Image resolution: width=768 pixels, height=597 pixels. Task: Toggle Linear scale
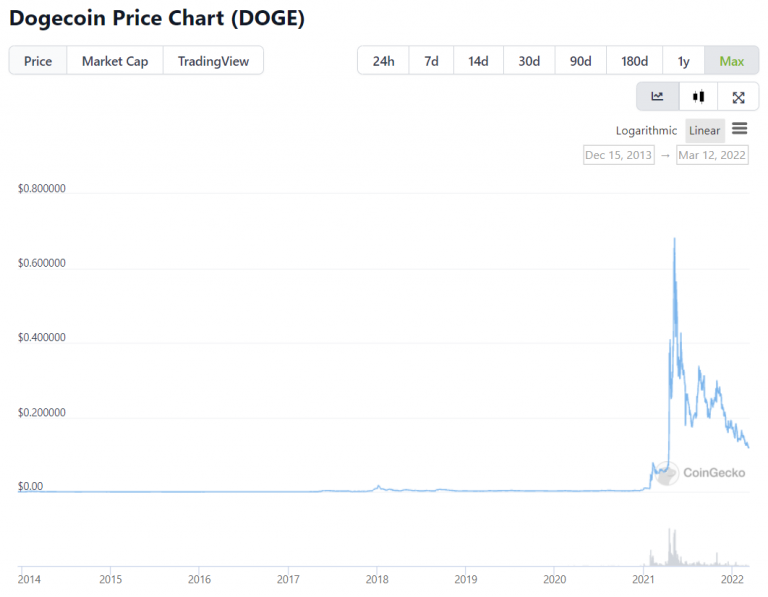coord(704,131)
